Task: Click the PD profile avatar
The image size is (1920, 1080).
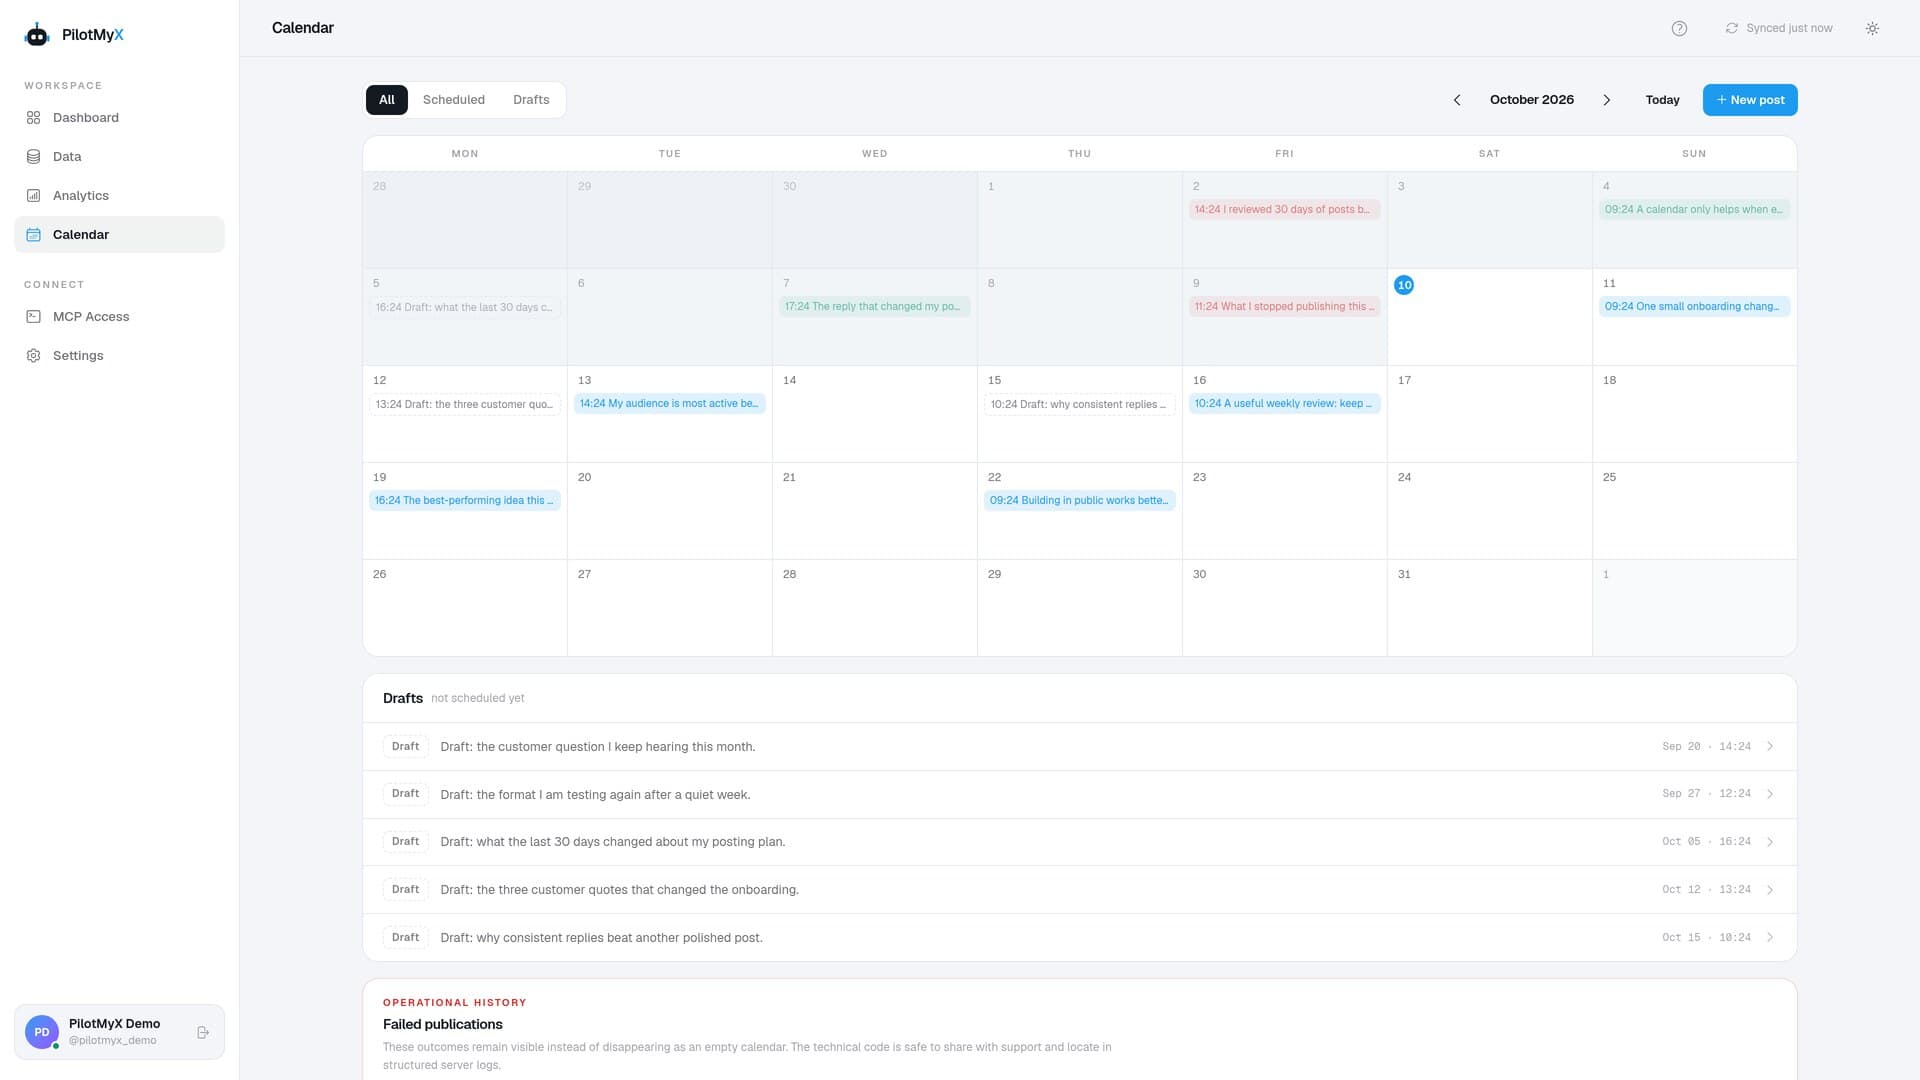Action: click(x=42, y=1032)
